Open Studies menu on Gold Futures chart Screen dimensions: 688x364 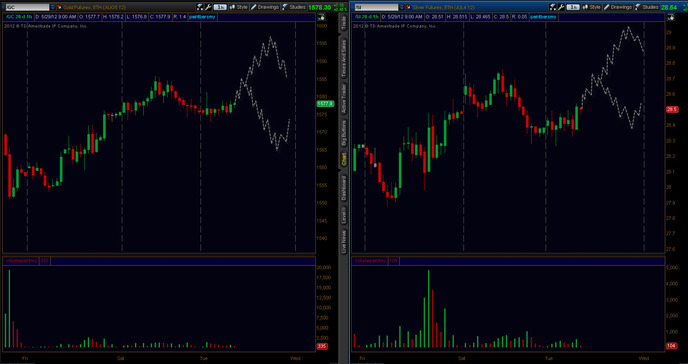tap(294, 7)
